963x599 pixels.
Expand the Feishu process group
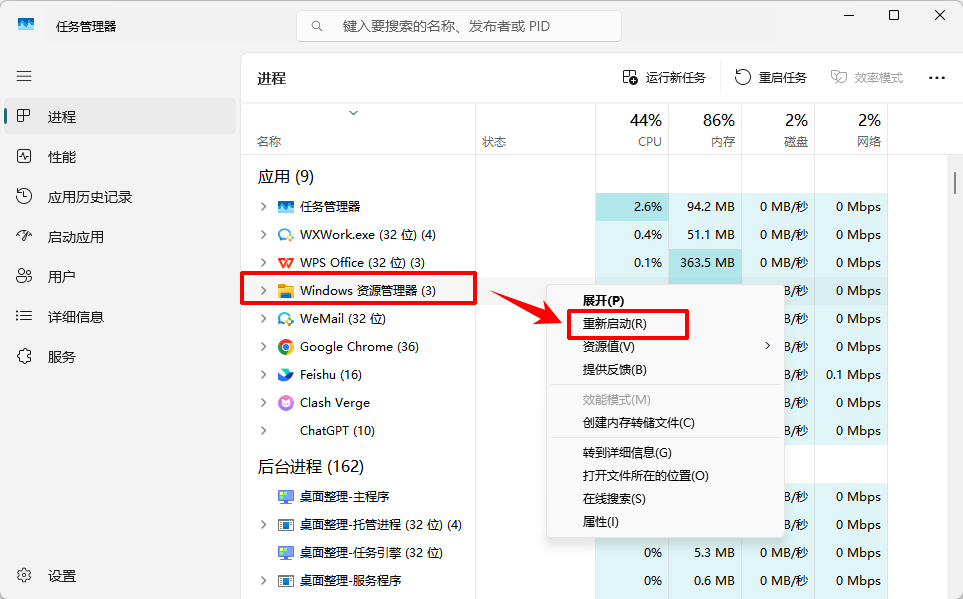(x=263, y=375)
